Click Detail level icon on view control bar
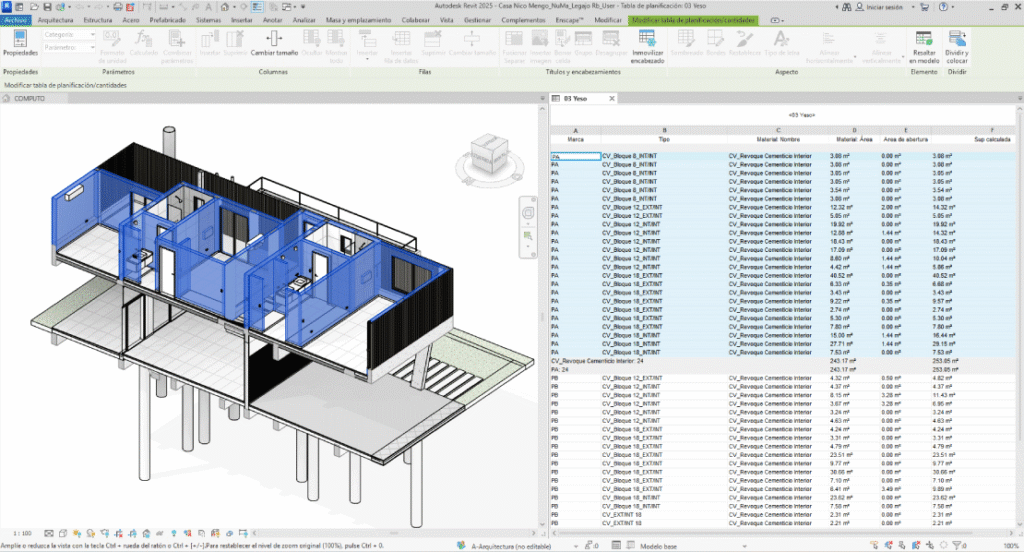This screenshot has height=552, width=1024. (49, 534)
